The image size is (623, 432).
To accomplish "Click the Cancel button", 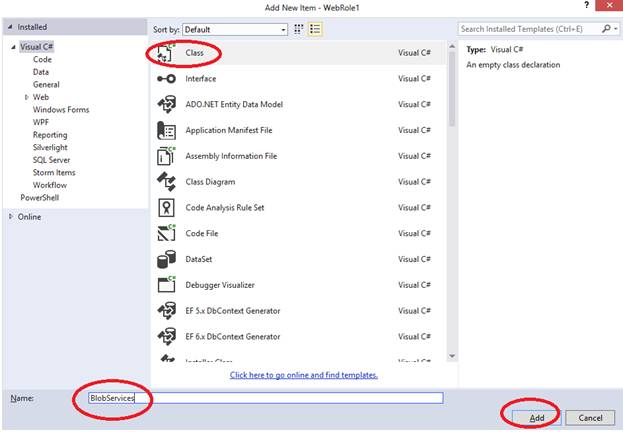I will pyautogui.click(x=590, y=418).
